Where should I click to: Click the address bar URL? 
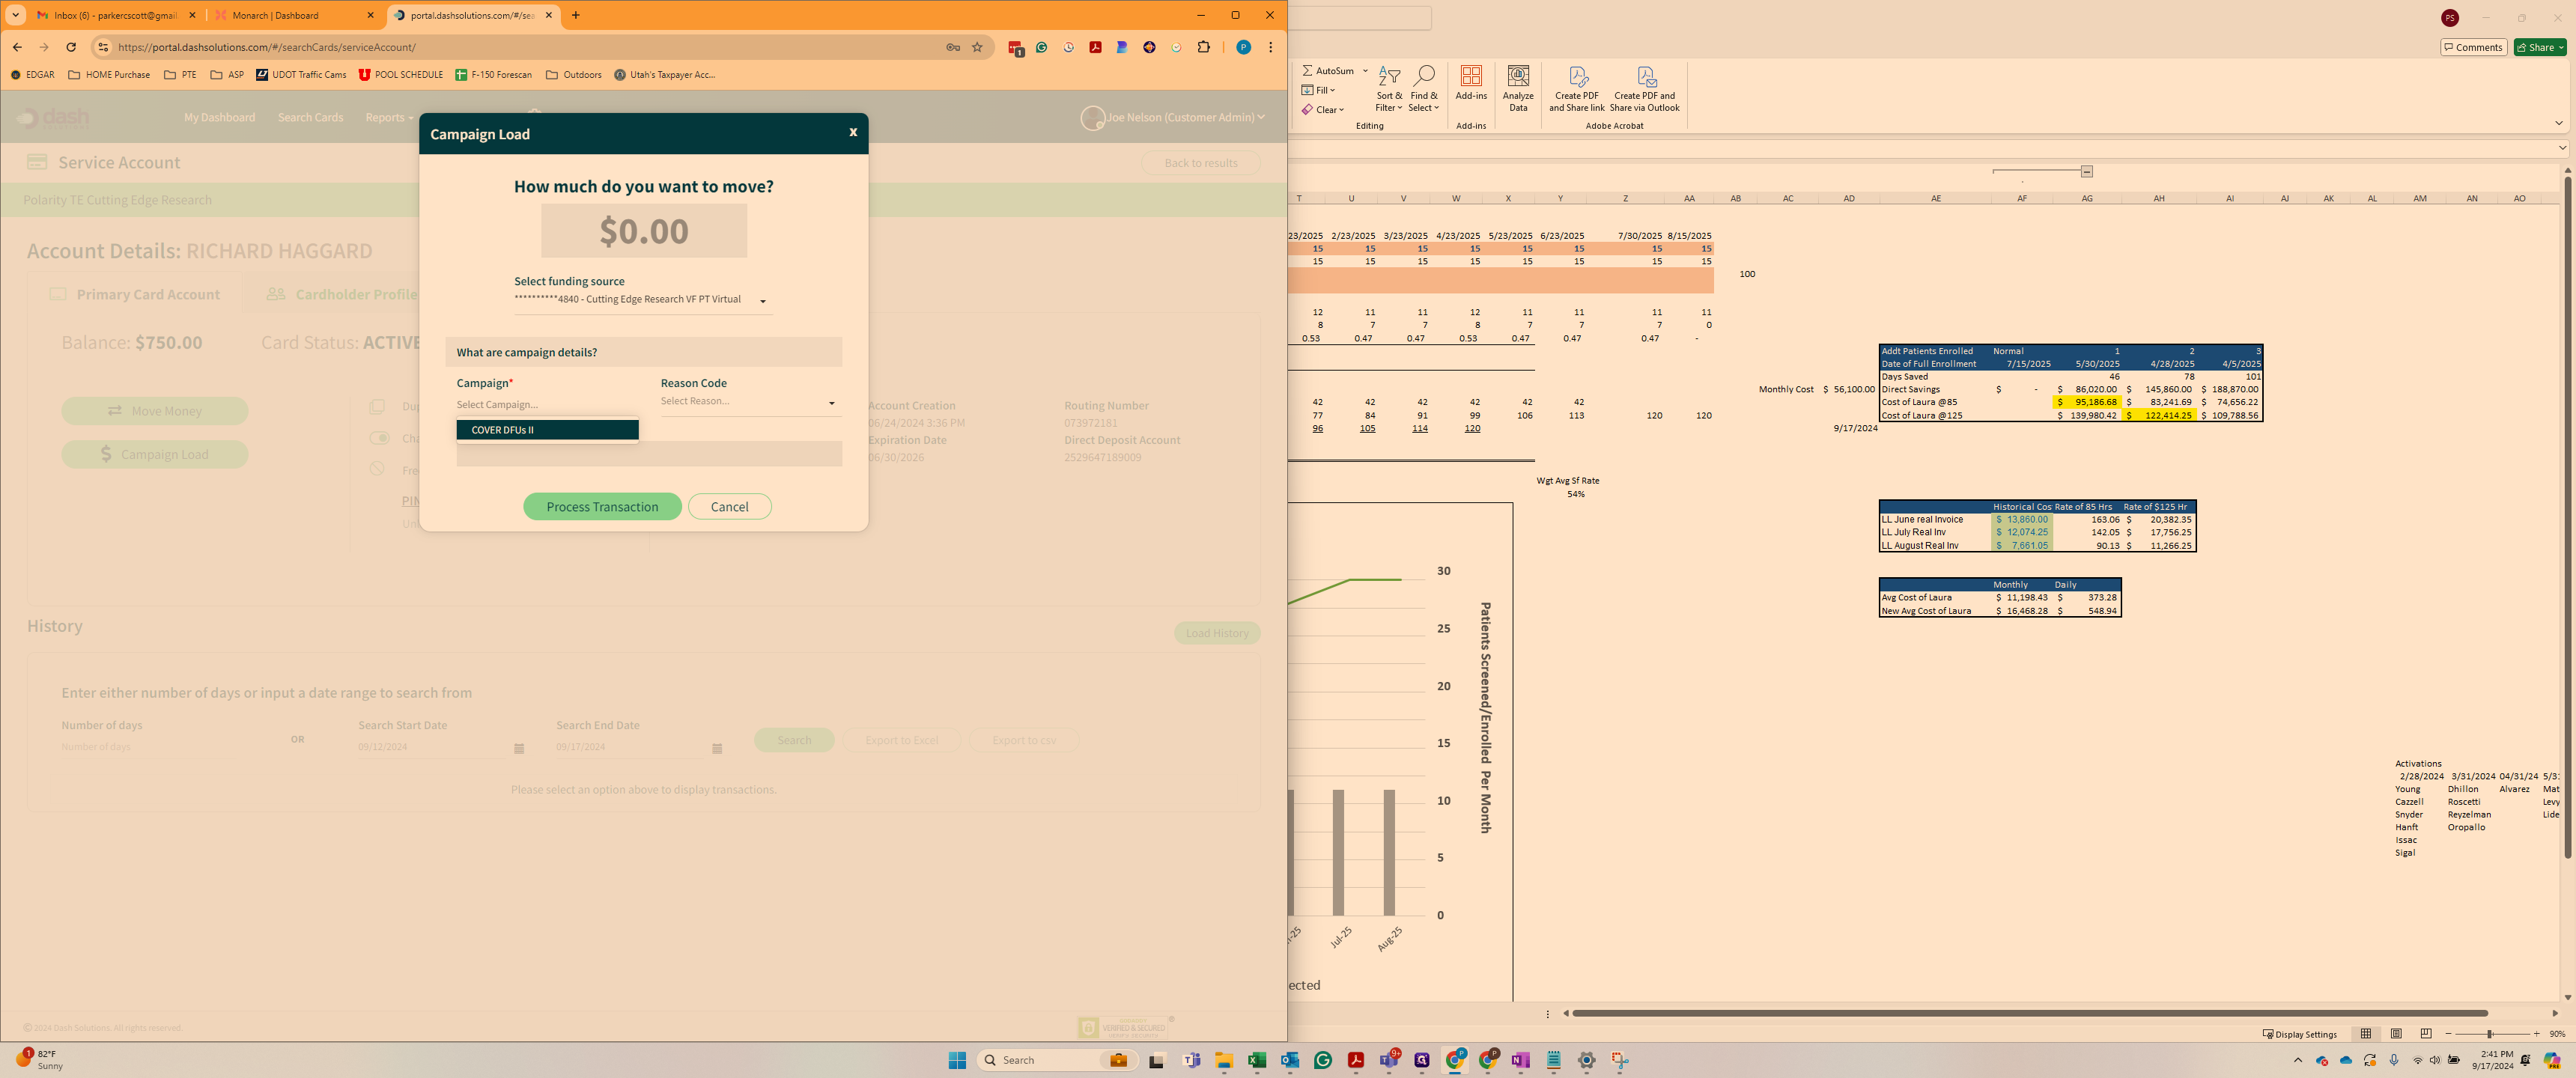click(266, 47)
